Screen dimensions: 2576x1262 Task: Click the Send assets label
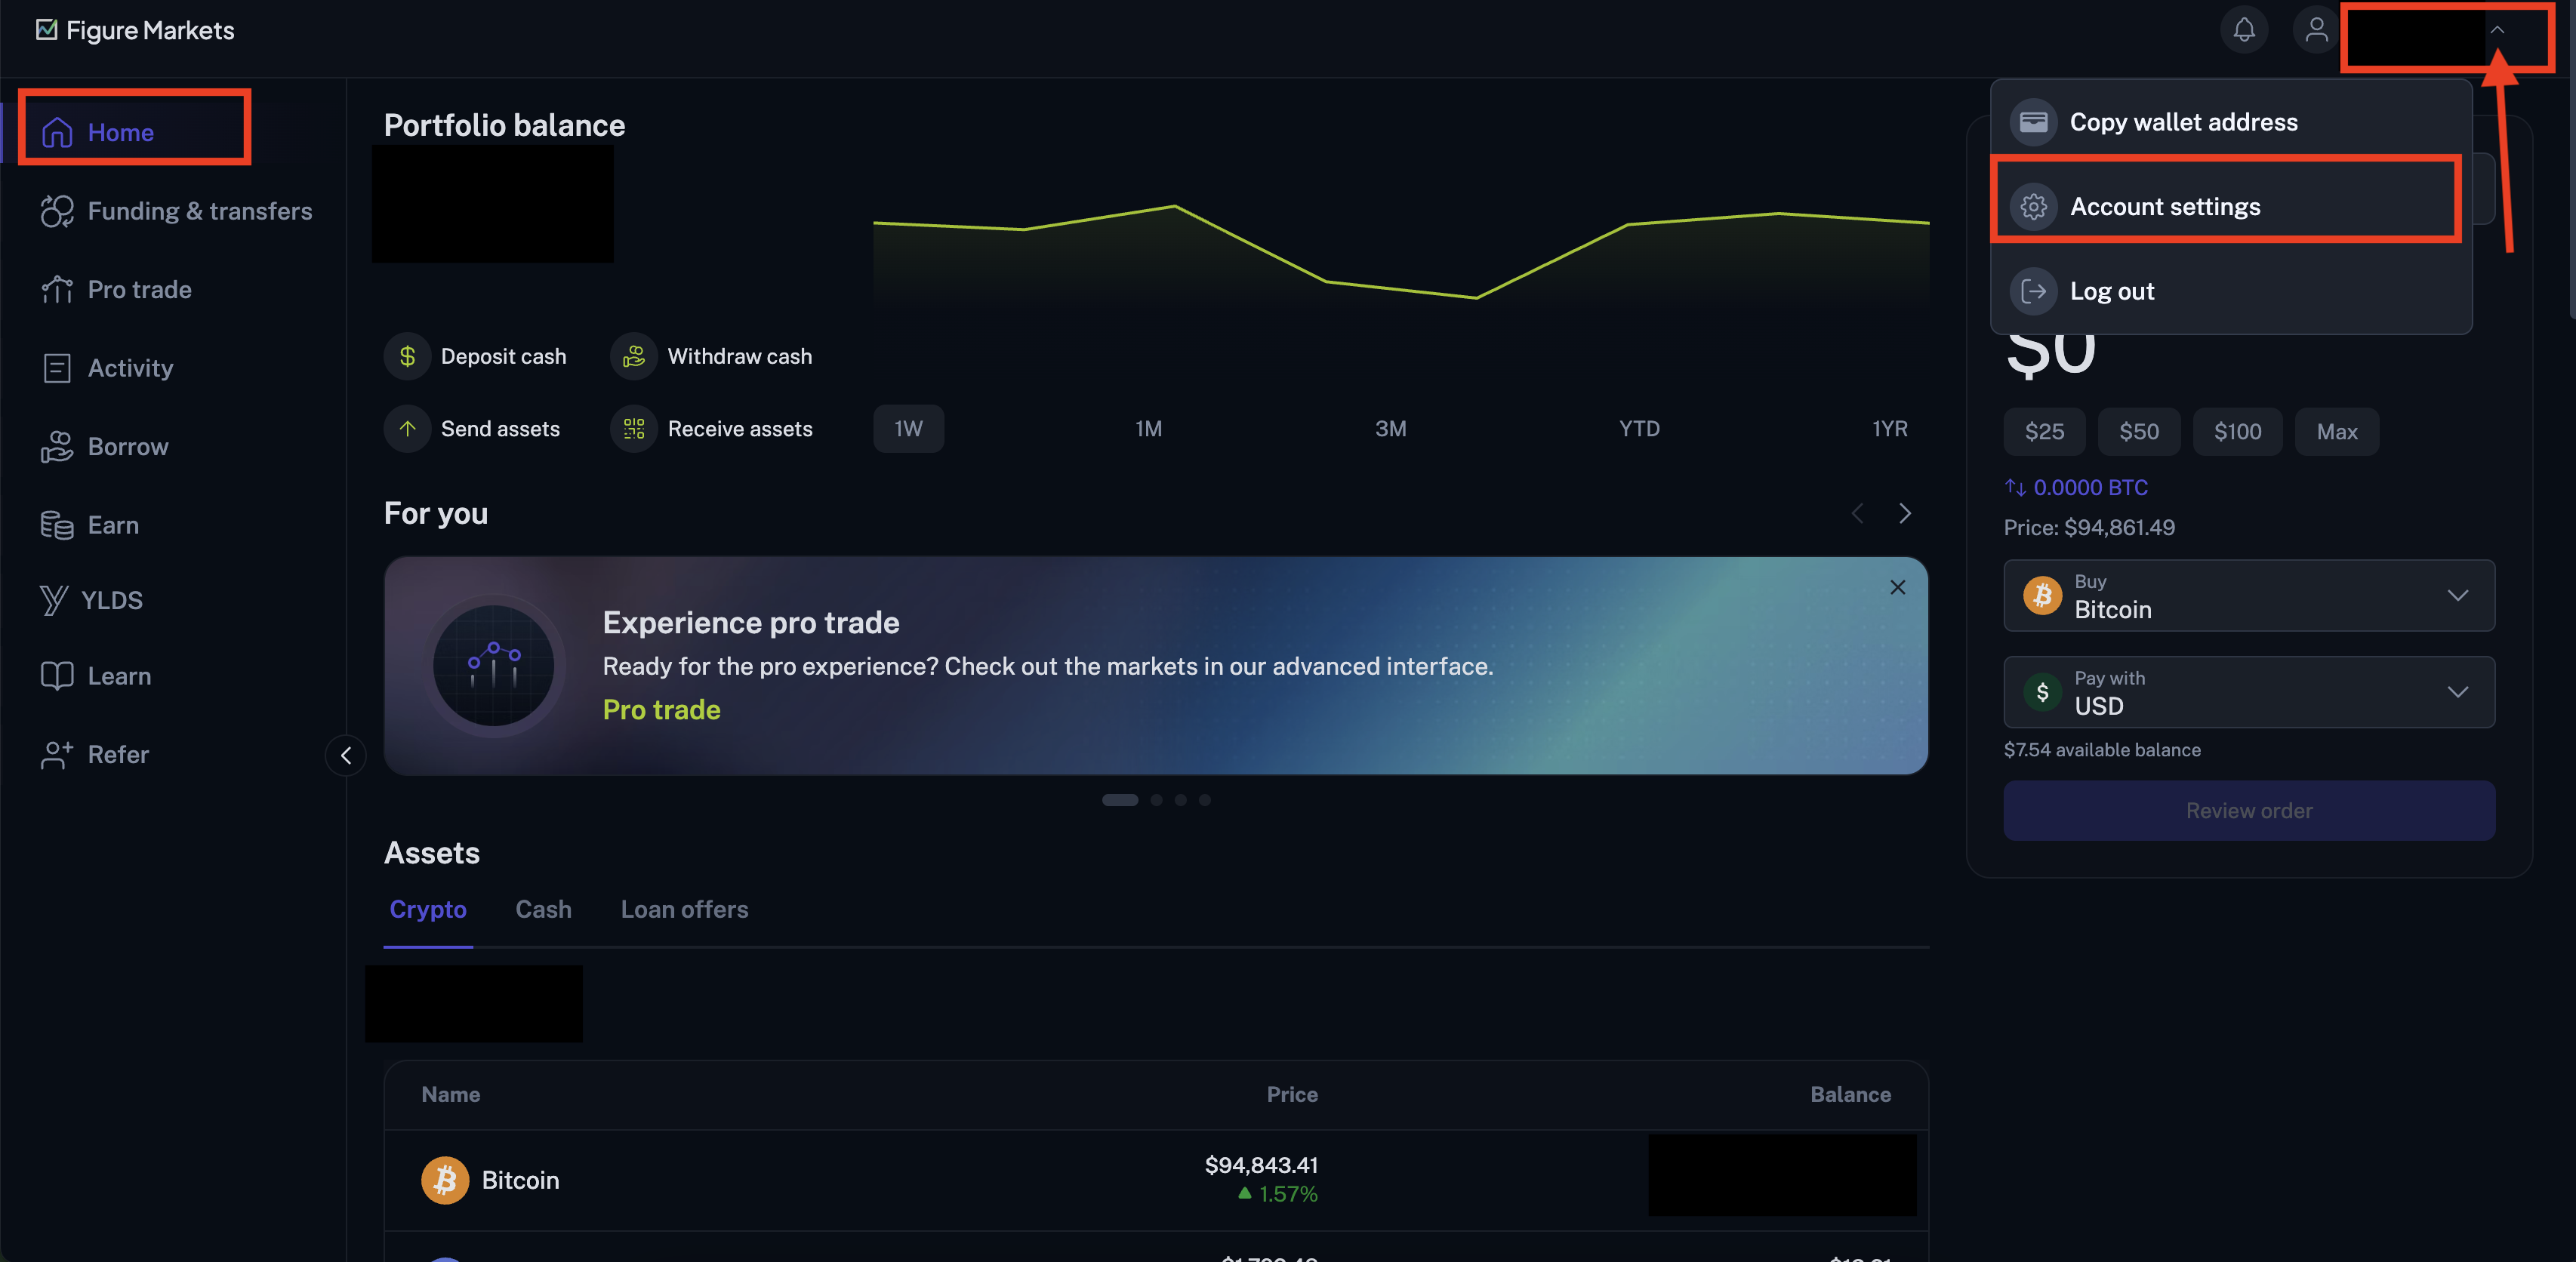click(500, 429)
